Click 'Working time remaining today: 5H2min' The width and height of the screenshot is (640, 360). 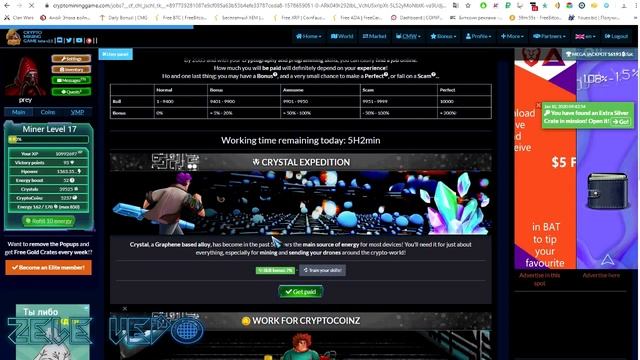point(301,140)
